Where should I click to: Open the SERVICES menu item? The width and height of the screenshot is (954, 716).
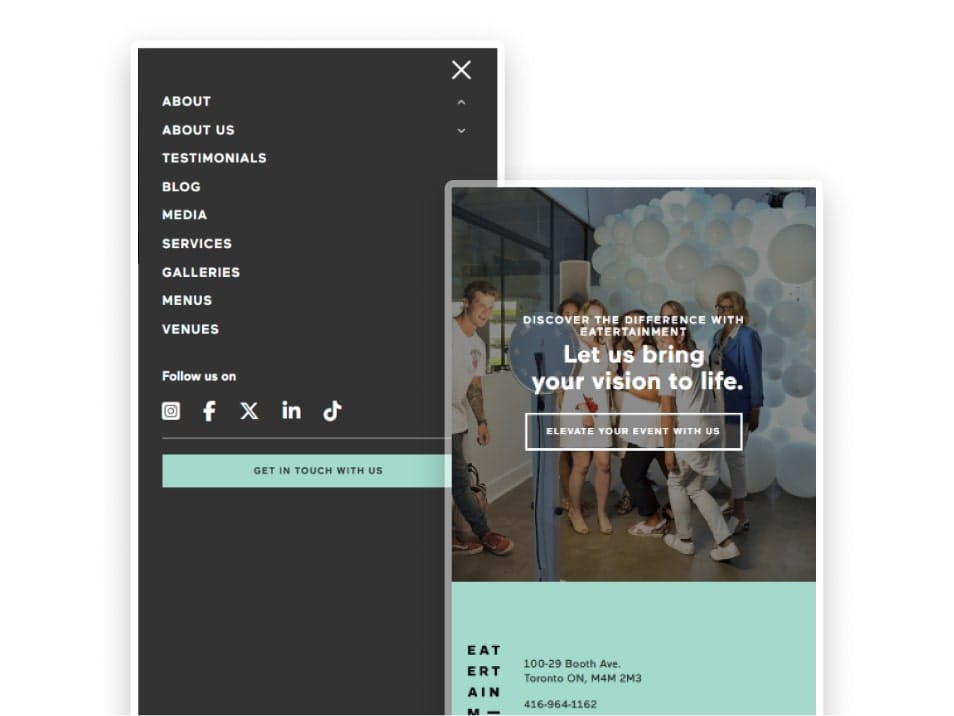[197, 243]
